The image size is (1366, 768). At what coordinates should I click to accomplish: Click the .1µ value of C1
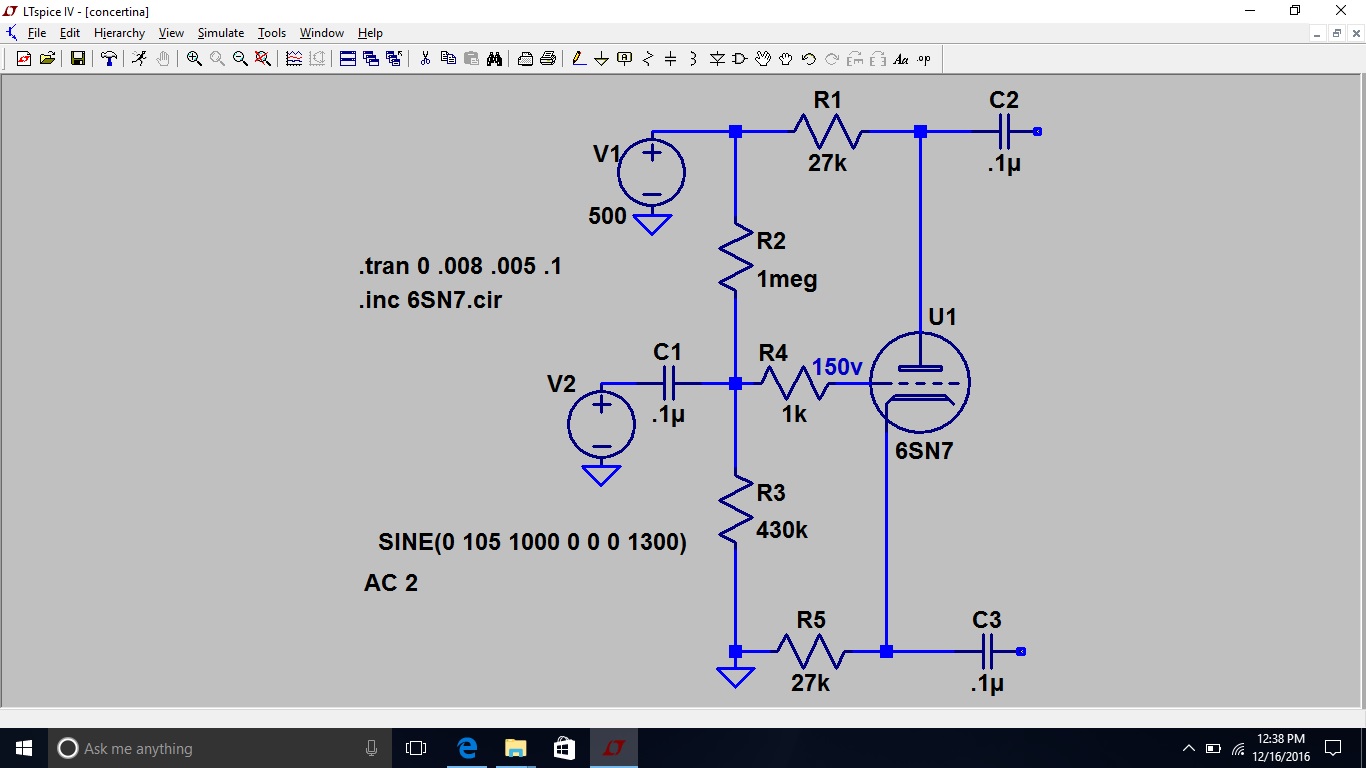(668, 415)
